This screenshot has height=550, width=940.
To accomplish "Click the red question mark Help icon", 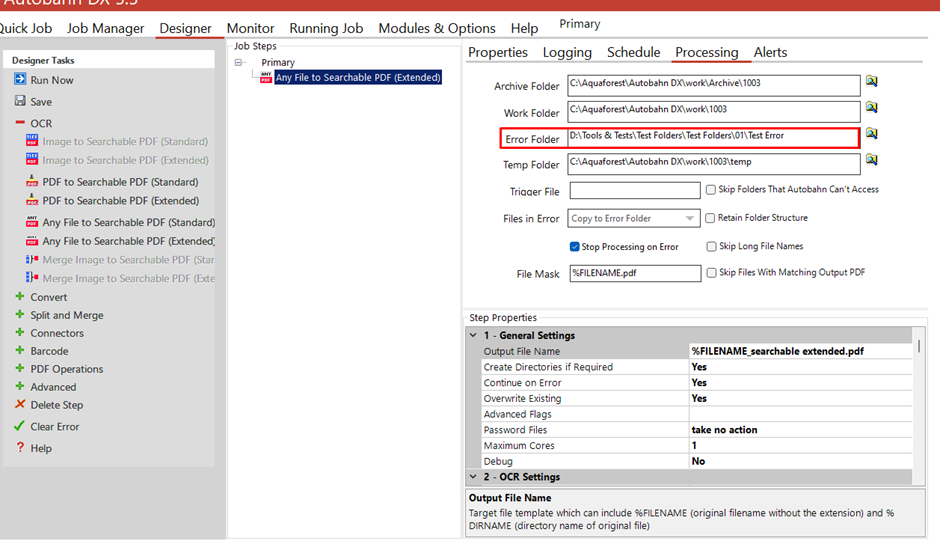I will (20, 447).
